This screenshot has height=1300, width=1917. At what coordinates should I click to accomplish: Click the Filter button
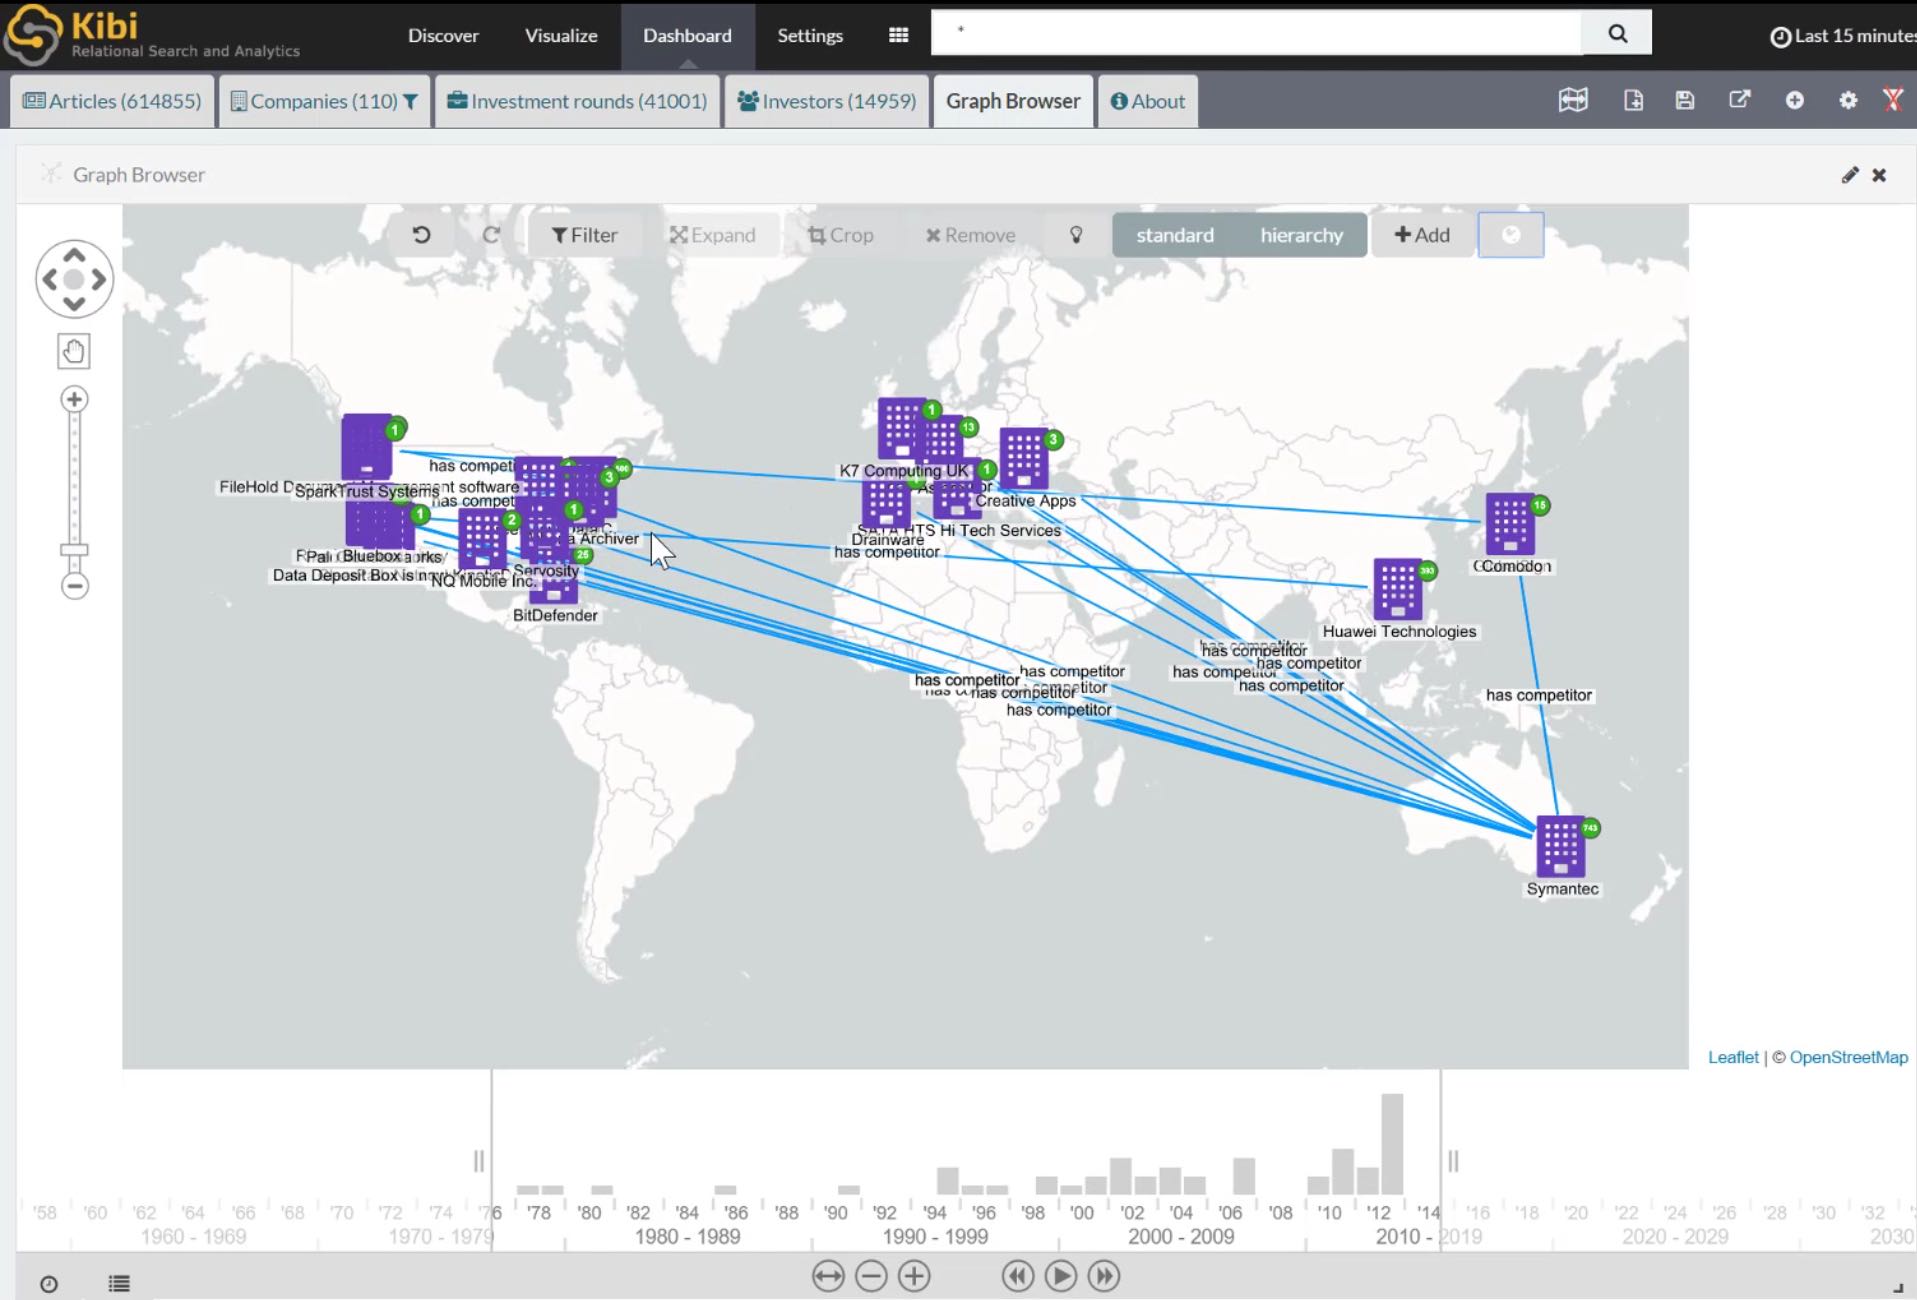(x=584, y=235)
